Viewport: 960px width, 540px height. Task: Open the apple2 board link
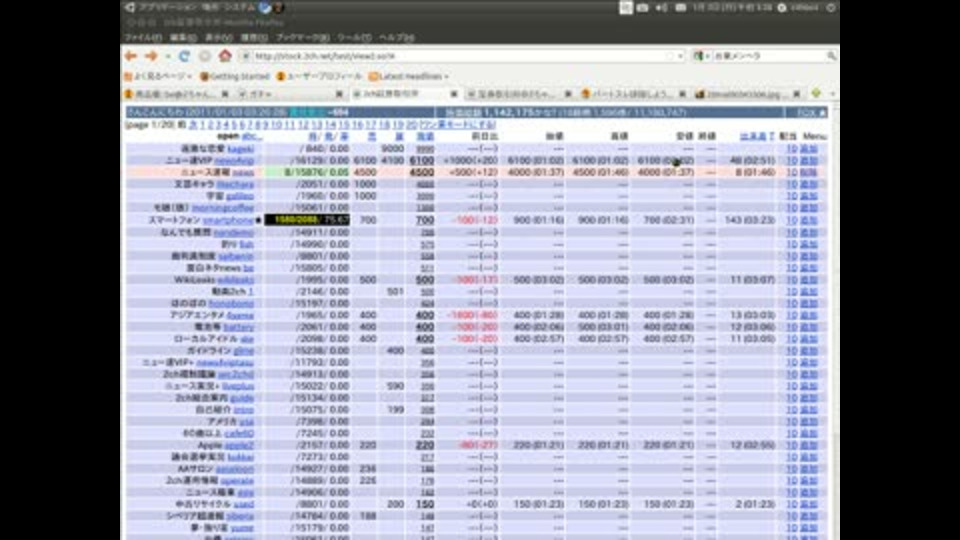point(239,446)
